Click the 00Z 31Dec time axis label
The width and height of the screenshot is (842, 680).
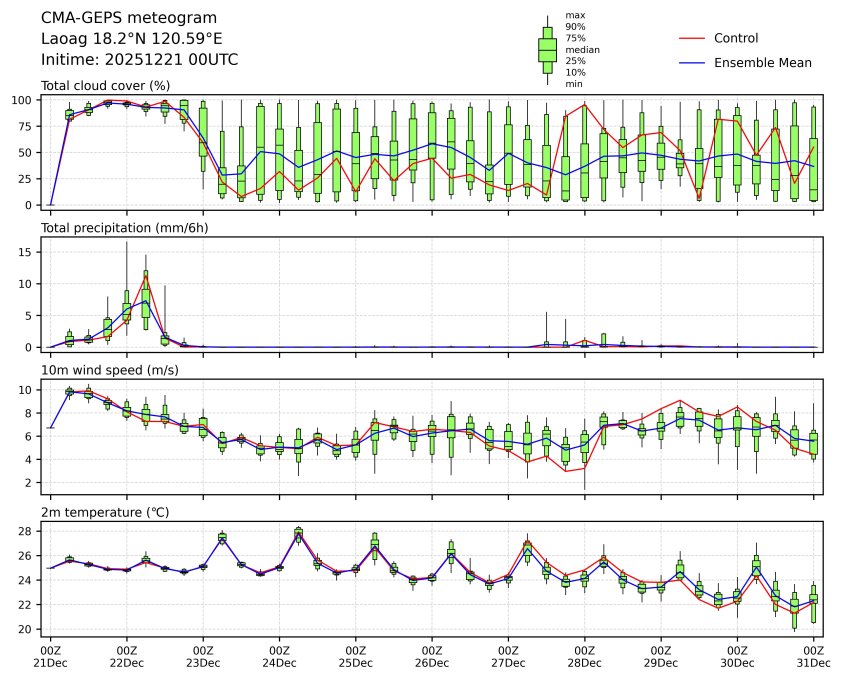[813, 655]
